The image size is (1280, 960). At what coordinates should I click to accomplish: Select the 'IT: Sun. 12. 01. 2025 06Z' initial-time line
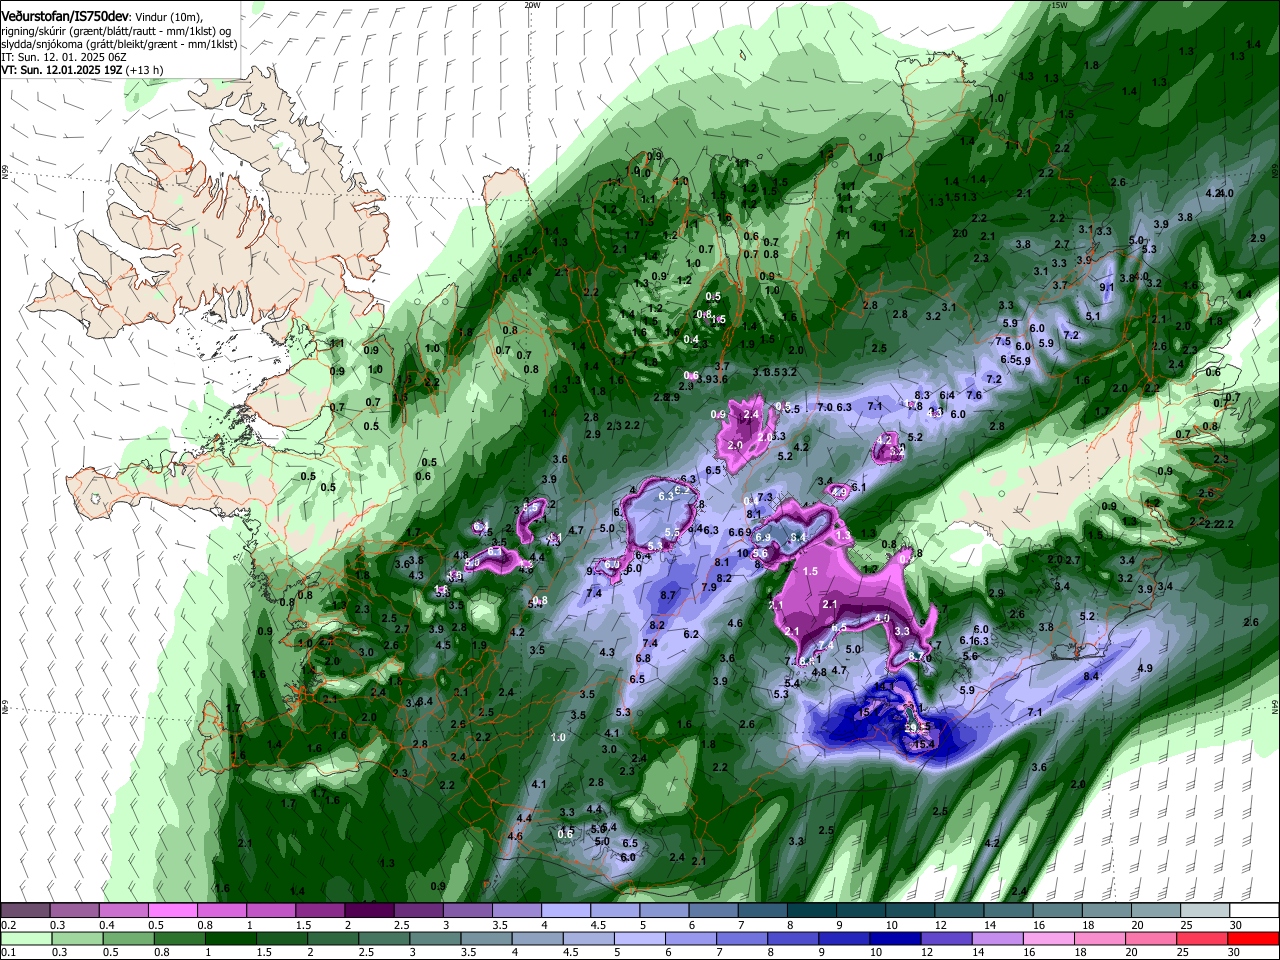click(64, 57)
